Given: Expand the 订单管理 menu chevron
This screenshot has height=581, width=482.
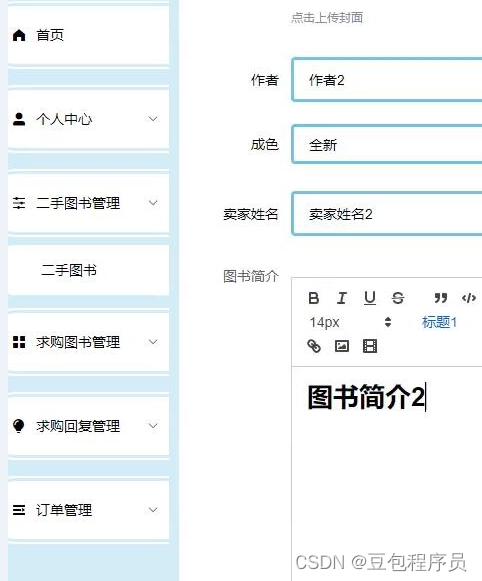Looking at the screenshot, I should 153,510.
